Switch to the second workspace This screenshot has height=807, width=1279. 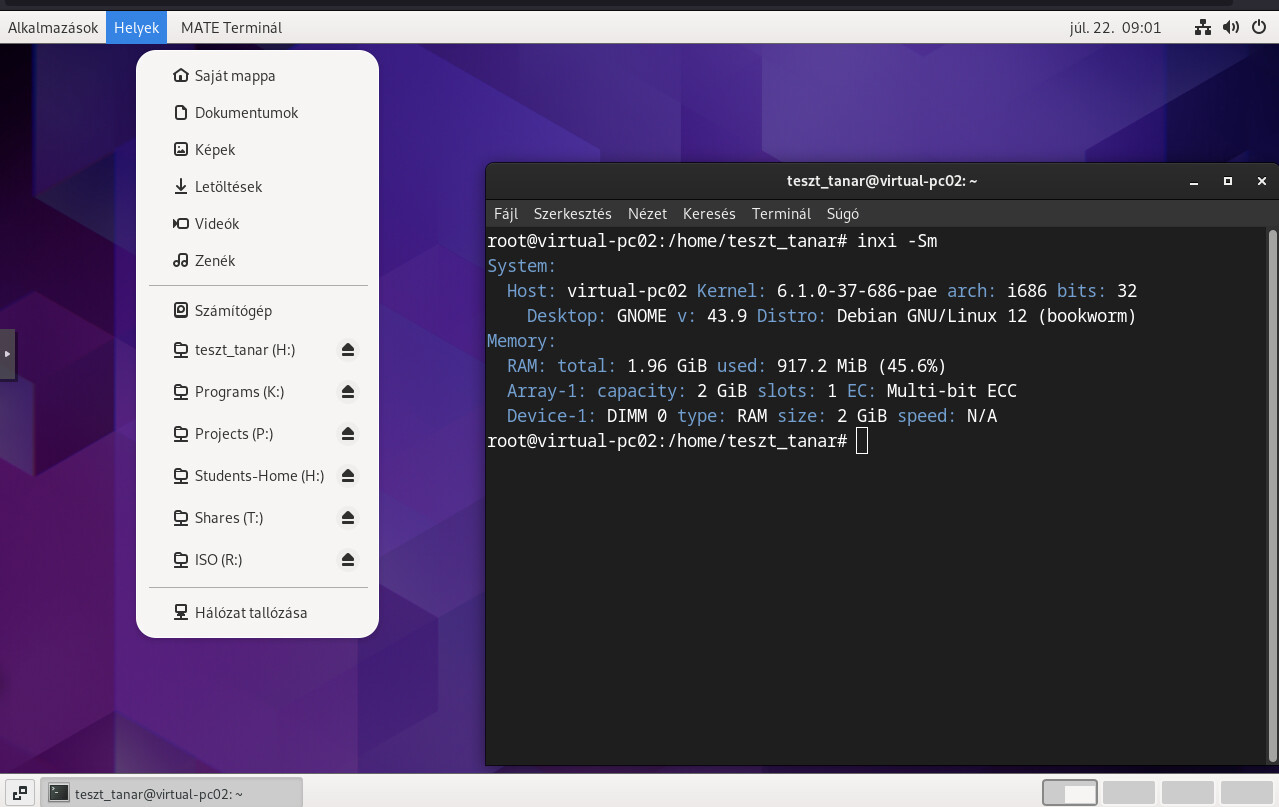(1128, 793)
